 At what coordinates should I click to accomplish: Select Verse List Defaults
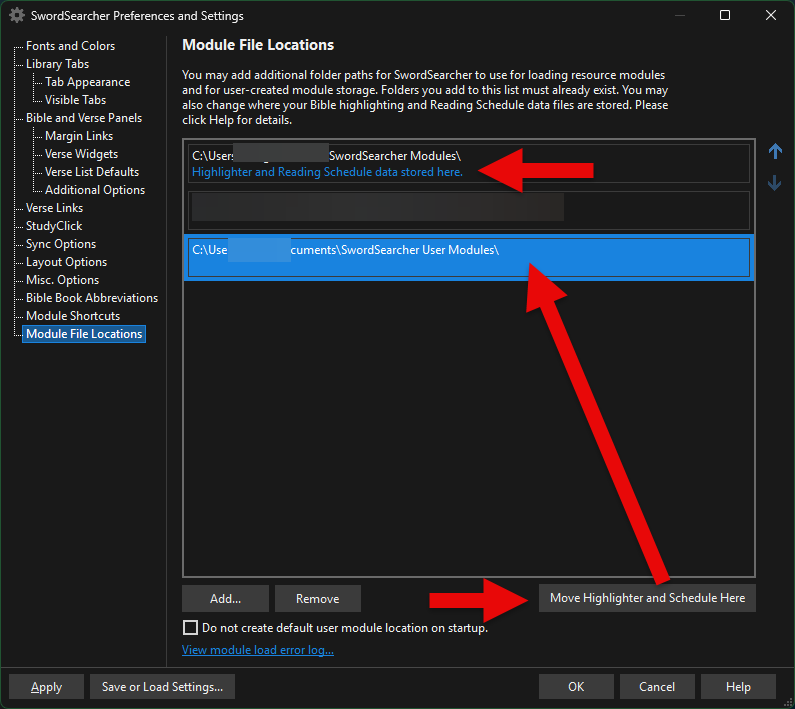(x=92, y=172)
